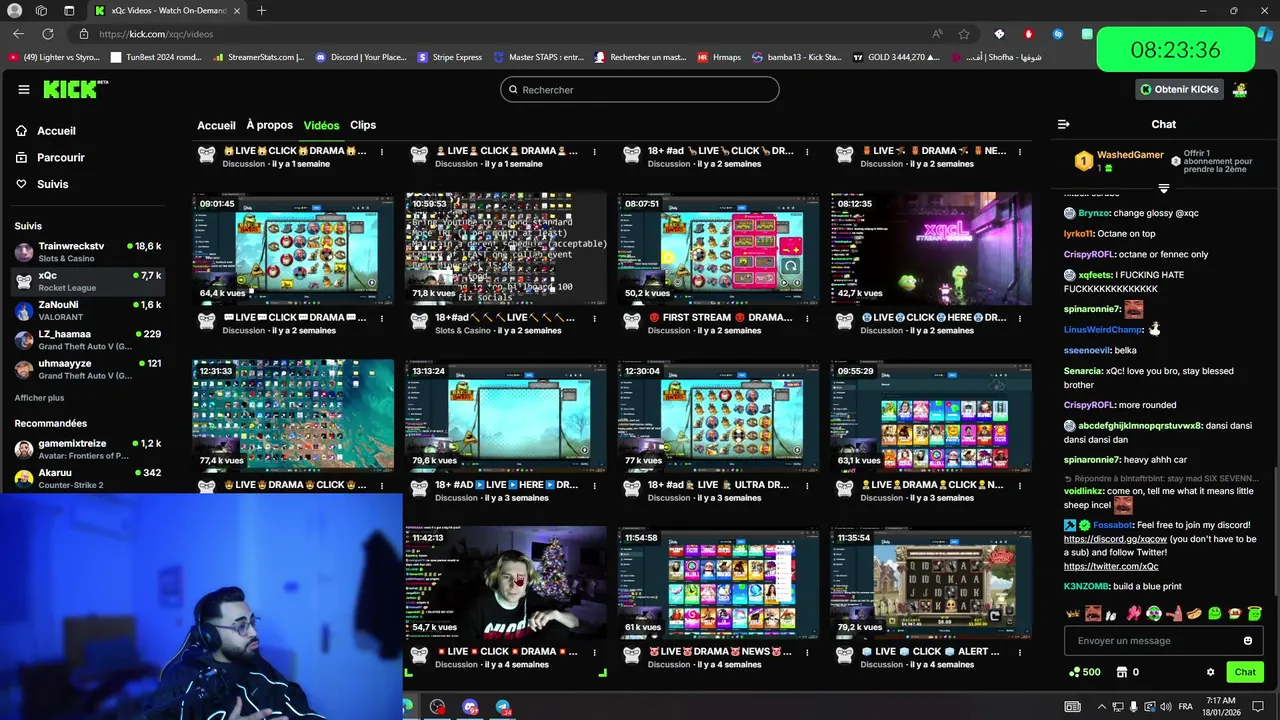Open a new browser tab

tap(261, 10)
